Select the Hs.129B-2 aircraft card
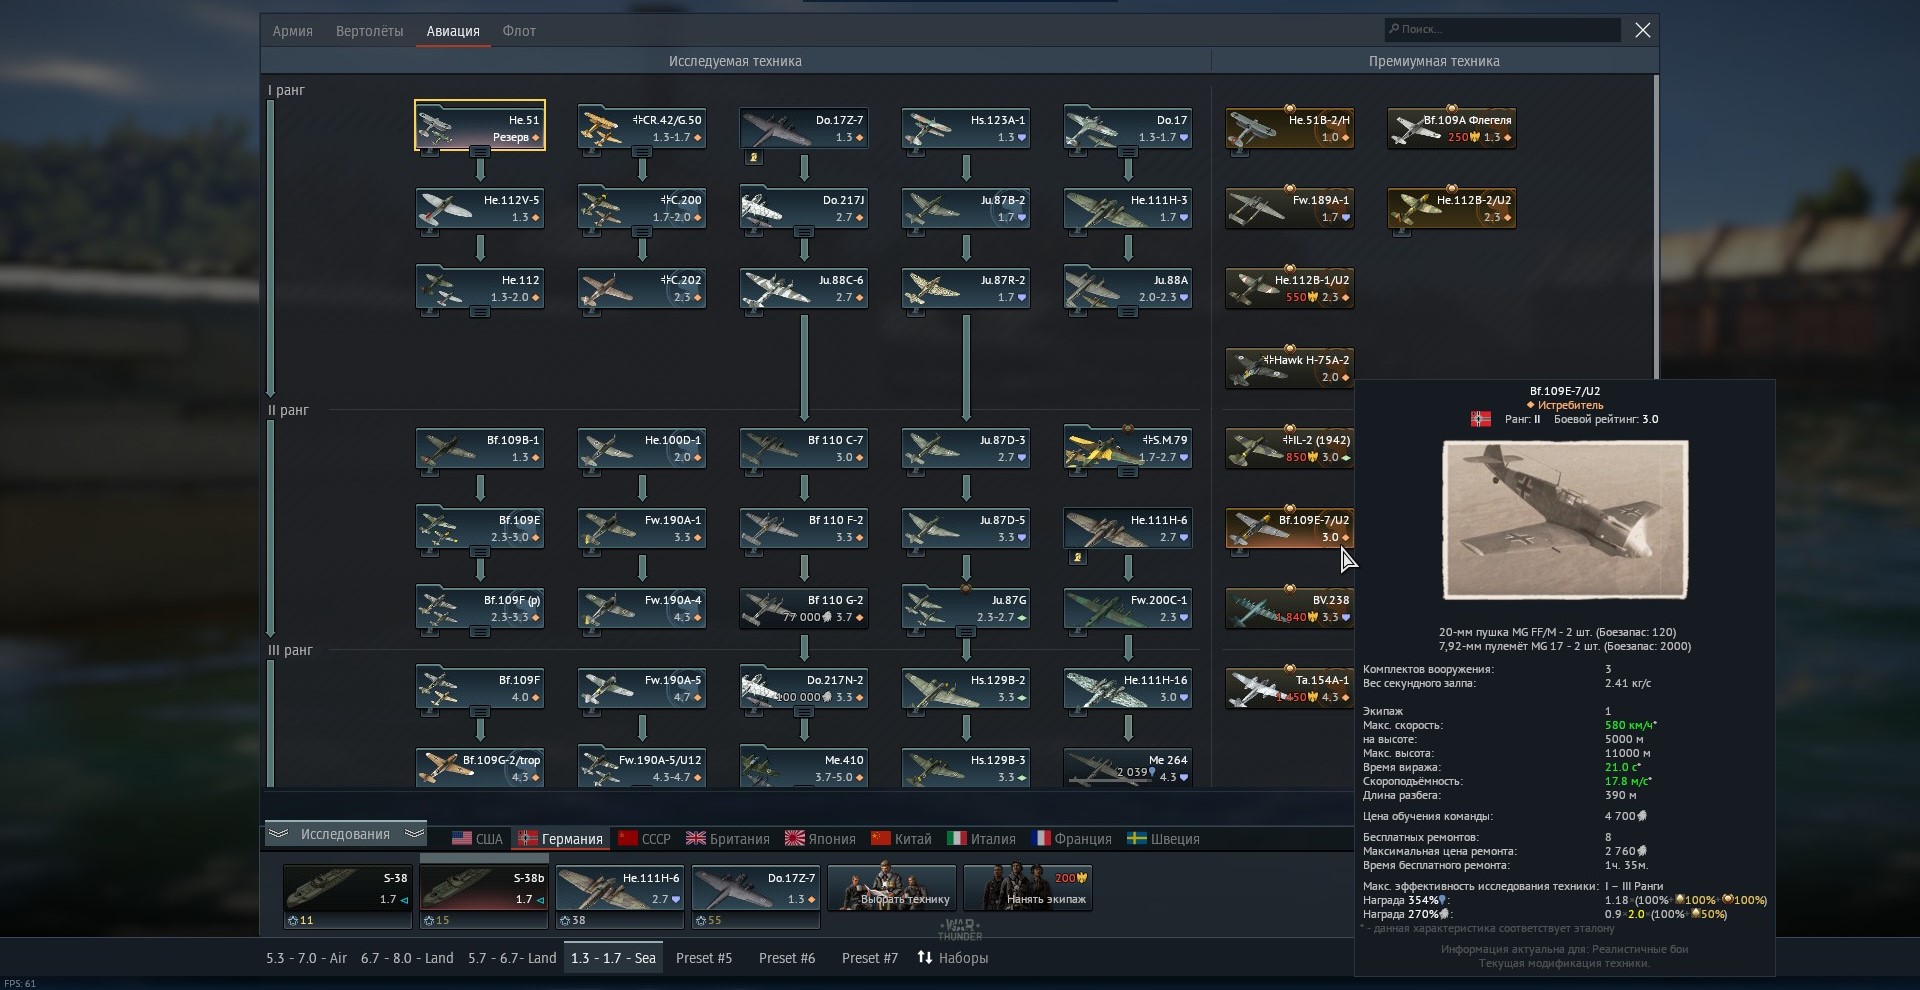The width and height of the screenshot is (1920, 990). 966,687
